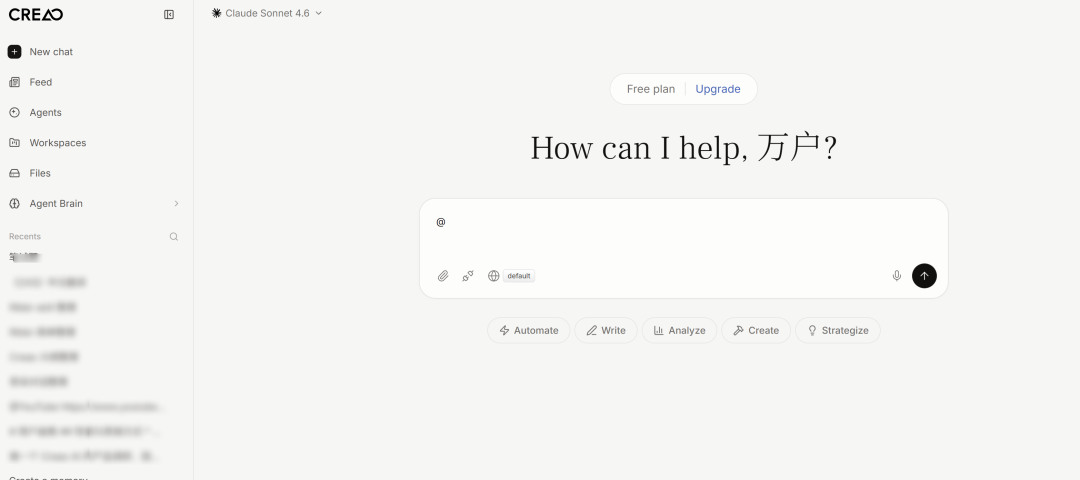Open Workspaces from sidebar
The height and width of the screenshot is (480, 1080).
point(57,143)
